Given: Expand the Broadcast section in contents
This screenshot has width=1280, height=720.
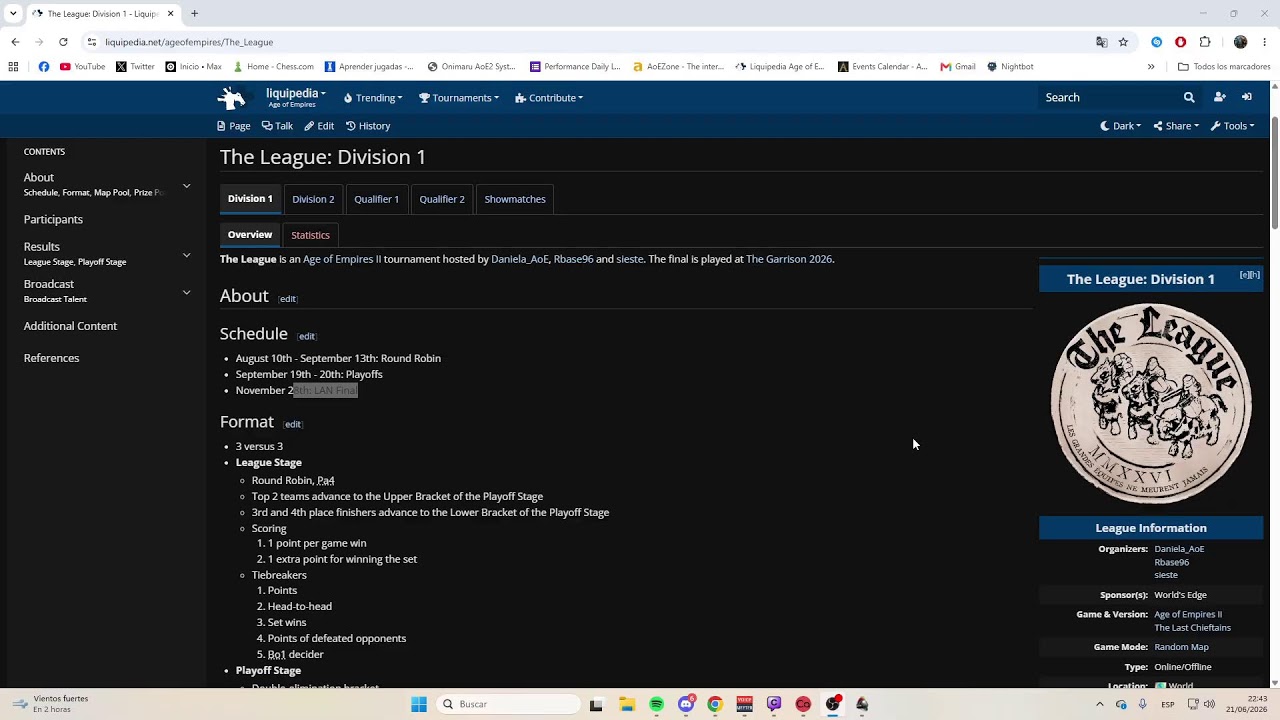Looking at the screenshot, I should point(186,292).
